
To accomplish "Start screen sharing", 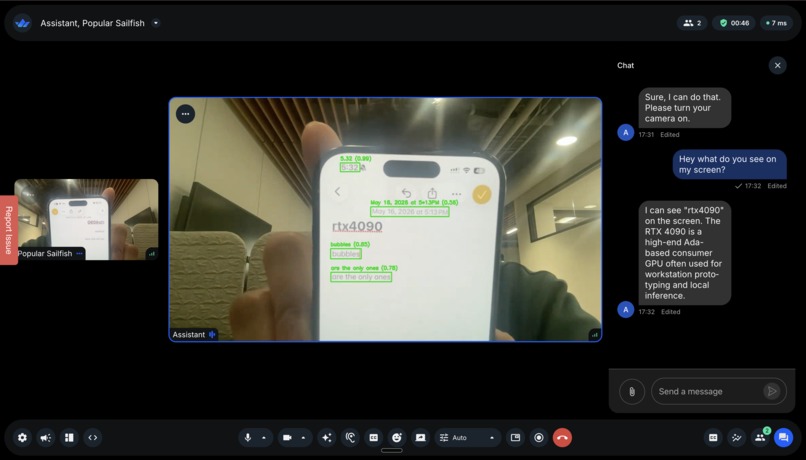I will [x=420, y=437].
